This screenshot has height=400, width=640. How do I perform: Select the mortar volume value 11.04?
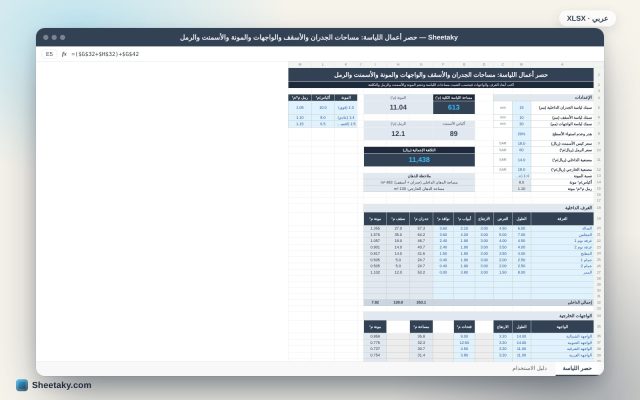tap(398, 107)
